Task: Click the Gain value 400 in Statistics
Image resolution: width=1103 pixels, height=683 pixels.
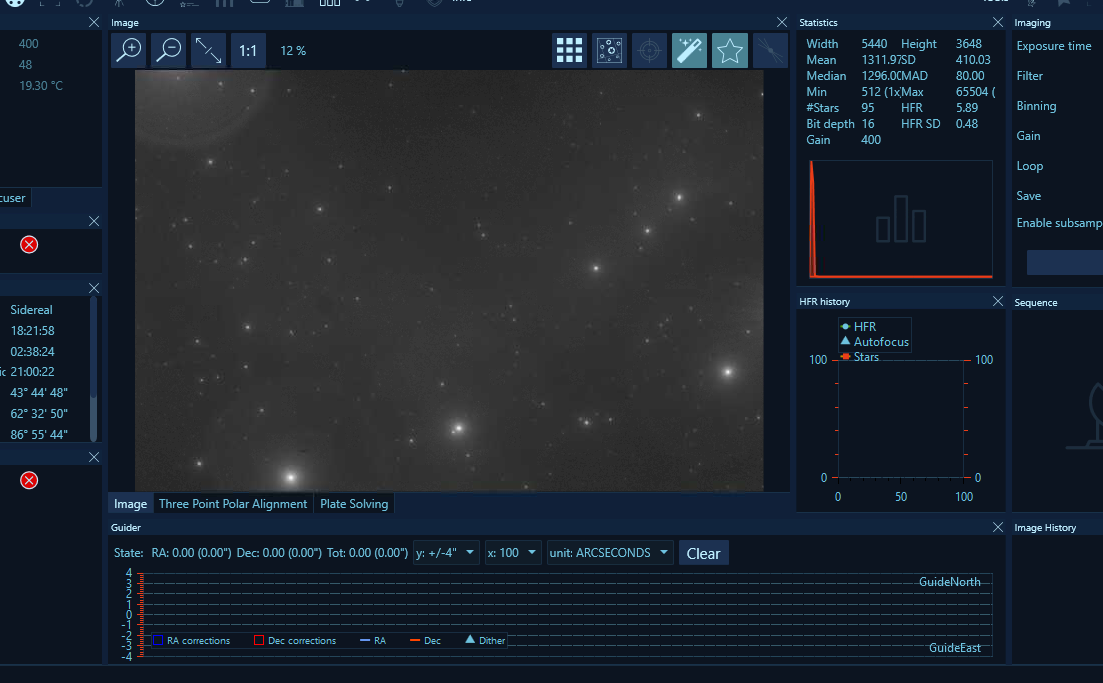Action: 871,140
